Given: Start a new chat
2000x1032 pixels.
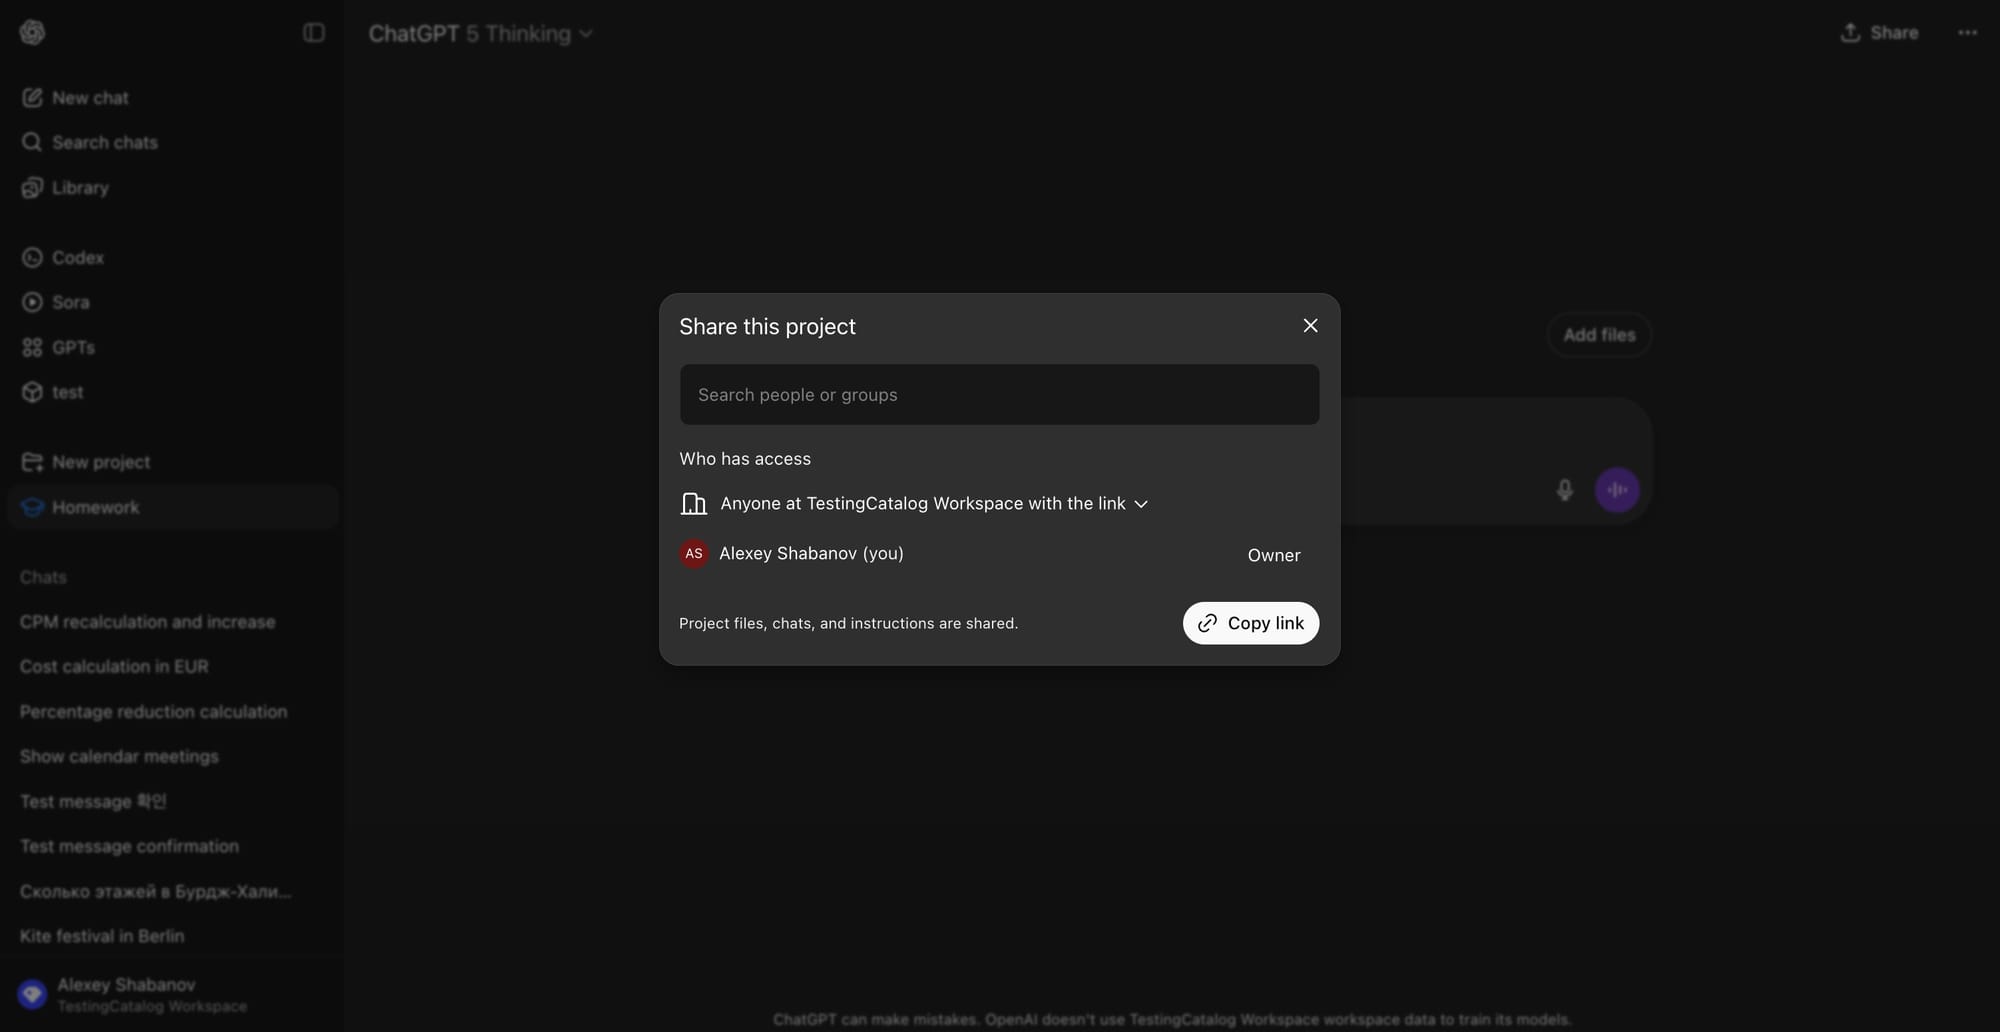Looking at the screenshot, I should [x=90, y=97].
